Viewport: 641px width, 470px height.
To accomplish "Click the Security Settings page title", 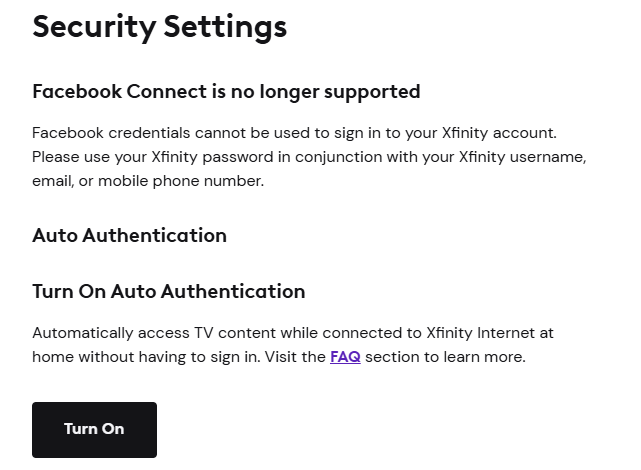I will (x=159, y=27).
